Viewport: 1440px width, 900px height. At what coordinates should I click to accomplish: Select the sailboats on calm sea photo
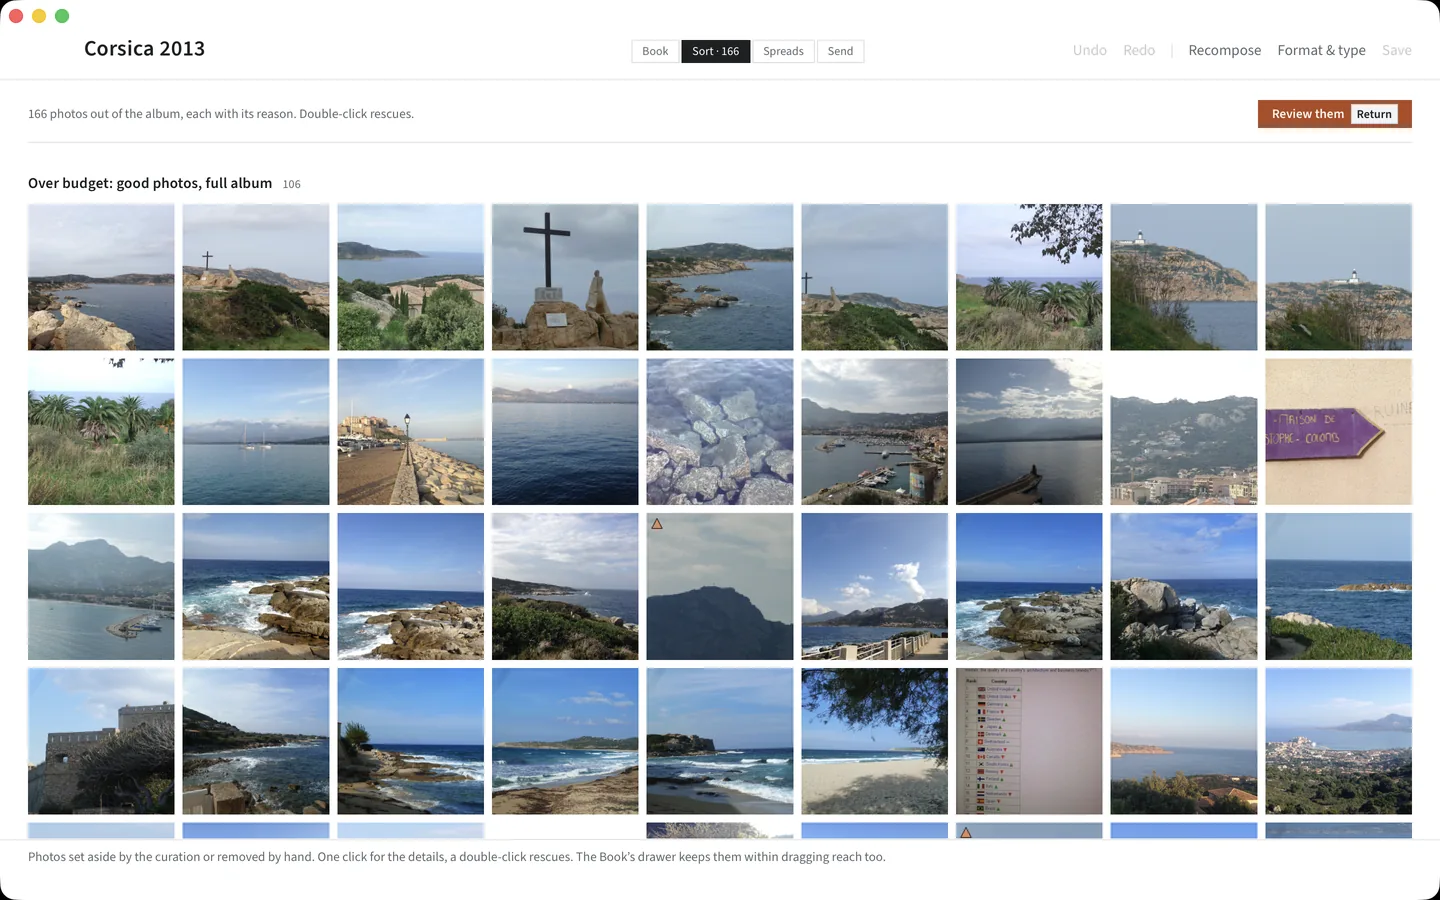coord(256,432)
